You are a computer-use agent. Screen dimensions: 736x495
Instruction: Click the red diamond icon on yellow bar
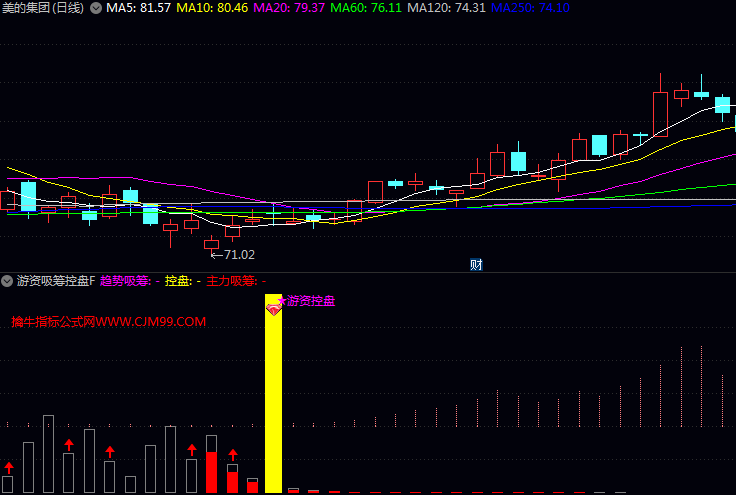pos(274,309)
